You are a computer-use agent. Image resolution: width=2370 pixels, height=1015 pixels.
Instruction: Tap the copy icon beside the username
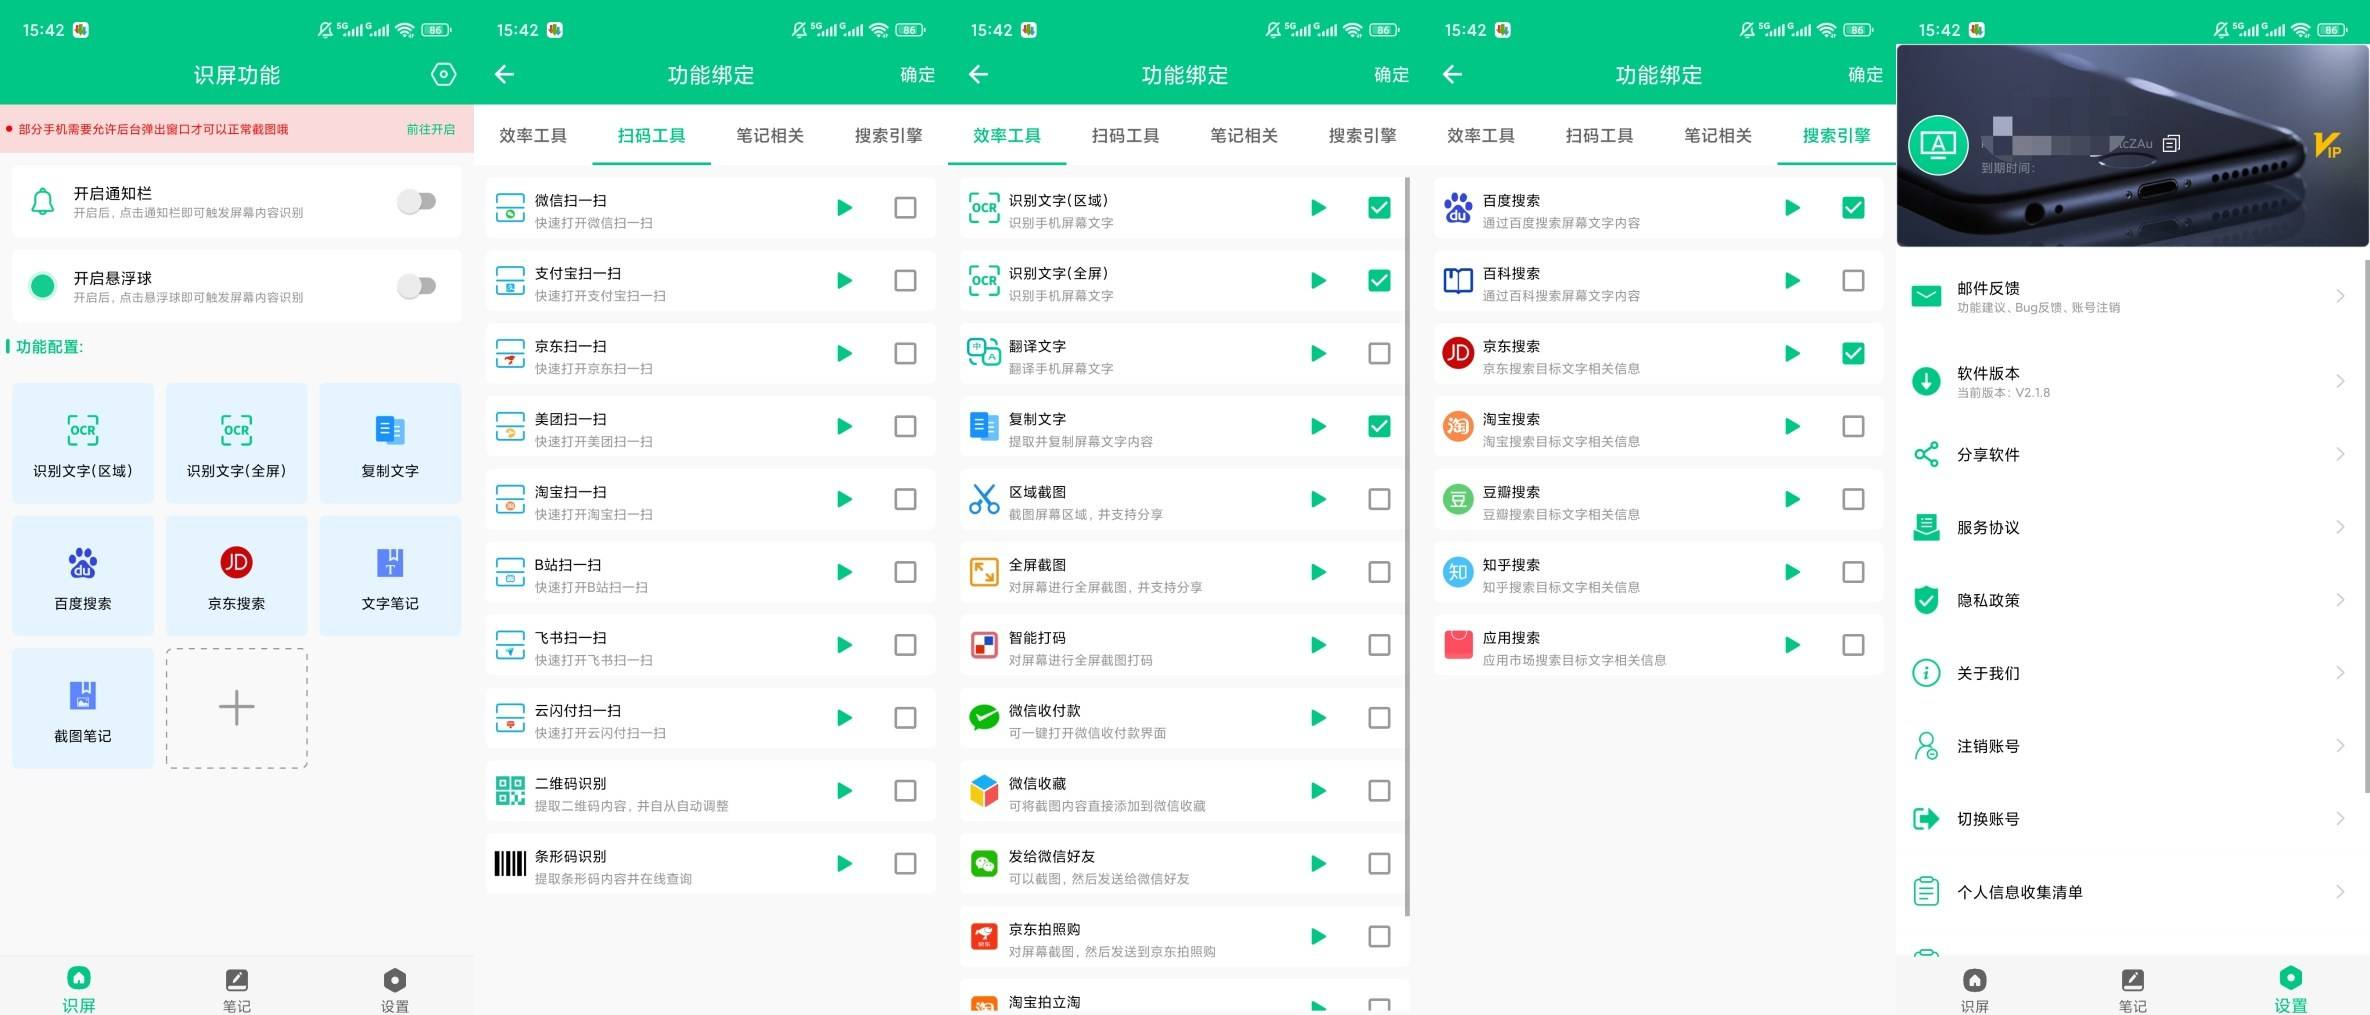click(x=2171, y=144)
